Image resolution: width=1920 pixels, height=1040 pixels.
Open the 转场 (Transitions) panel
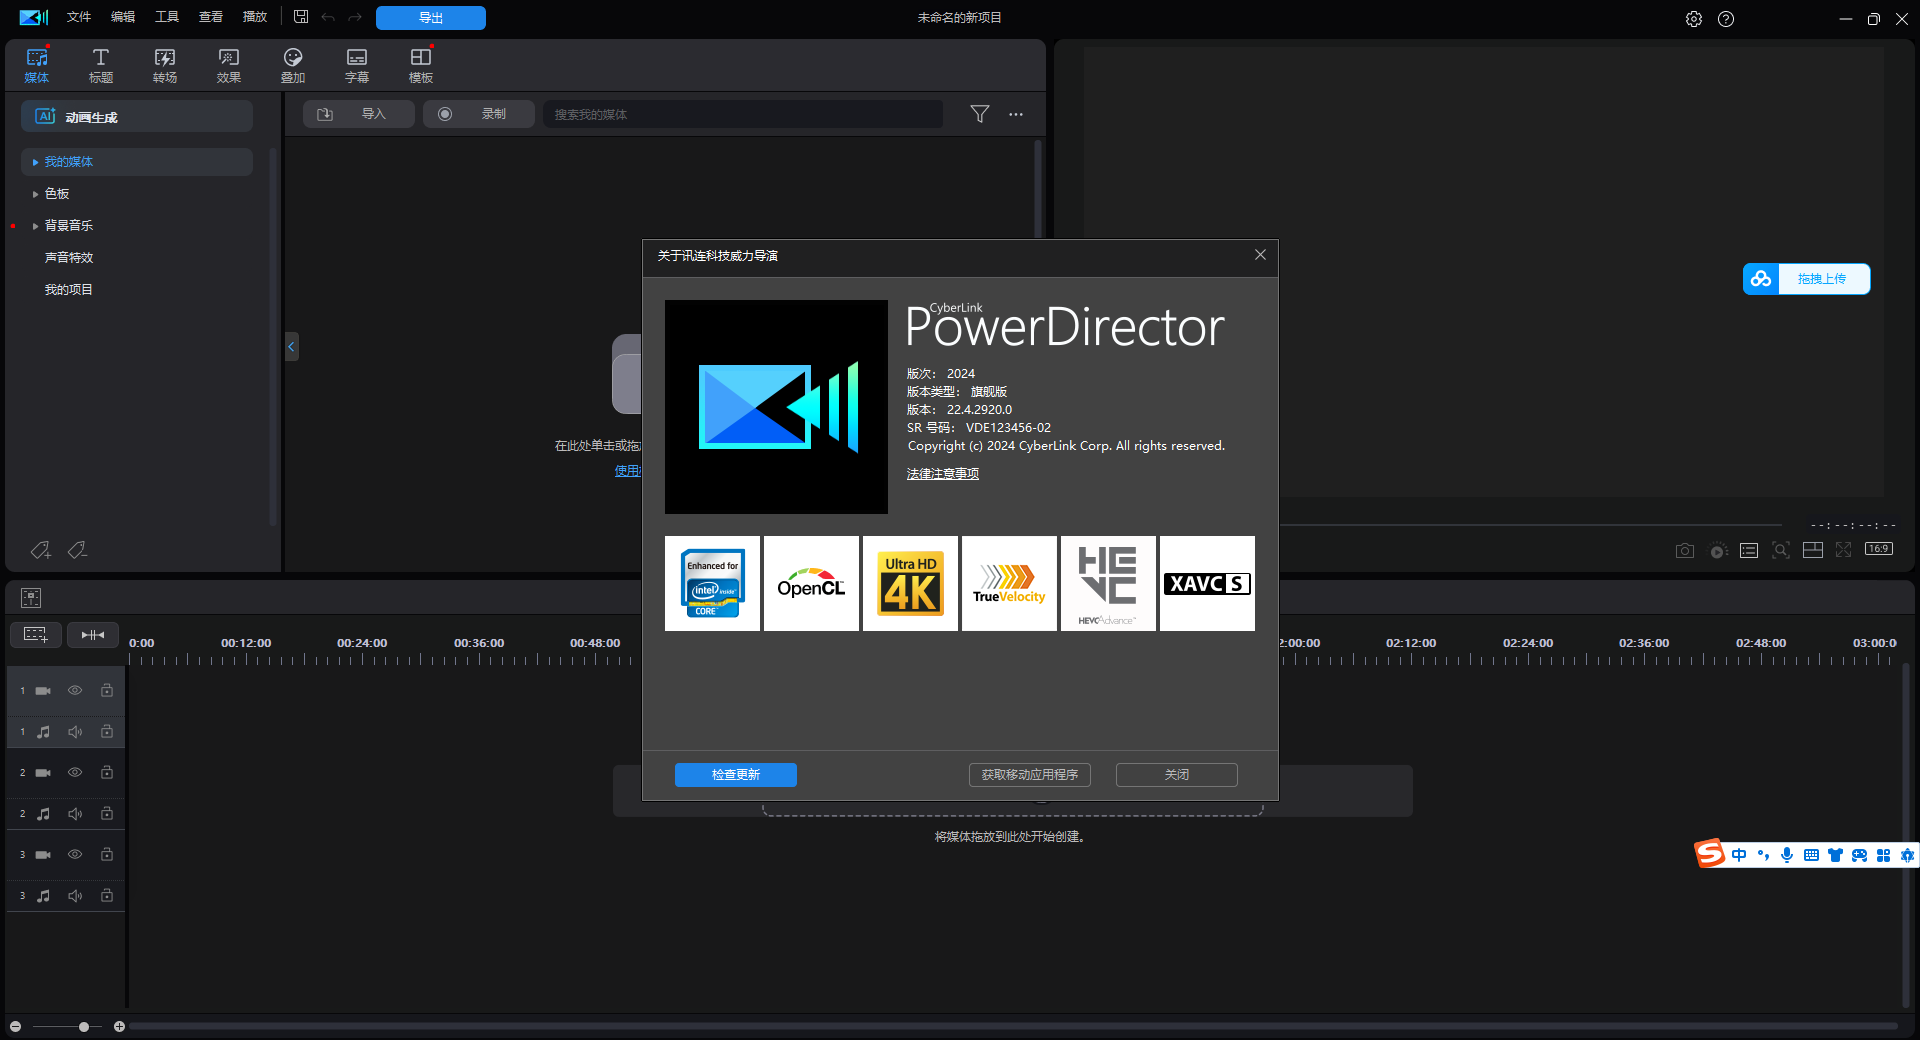tap(164, 64)
